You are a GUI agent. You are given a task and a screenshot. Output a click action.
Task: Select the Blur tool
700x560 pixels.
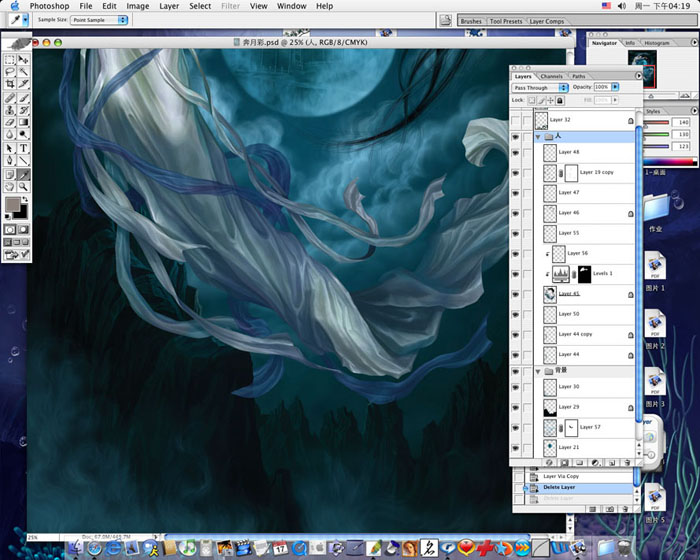click(9, 134)
